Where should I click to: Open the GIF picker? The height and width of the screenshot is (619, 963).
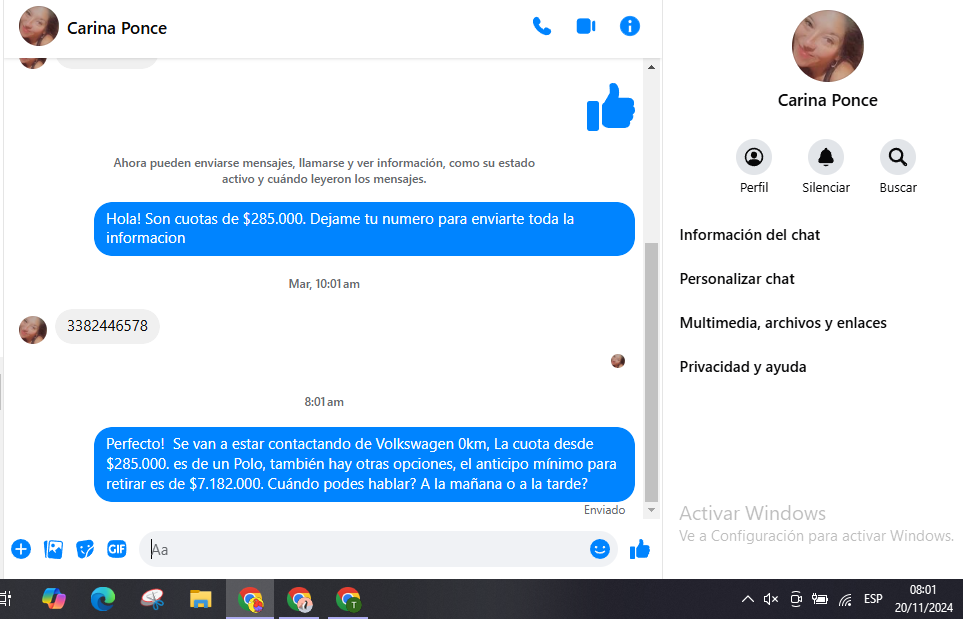(x=117, y=549)
